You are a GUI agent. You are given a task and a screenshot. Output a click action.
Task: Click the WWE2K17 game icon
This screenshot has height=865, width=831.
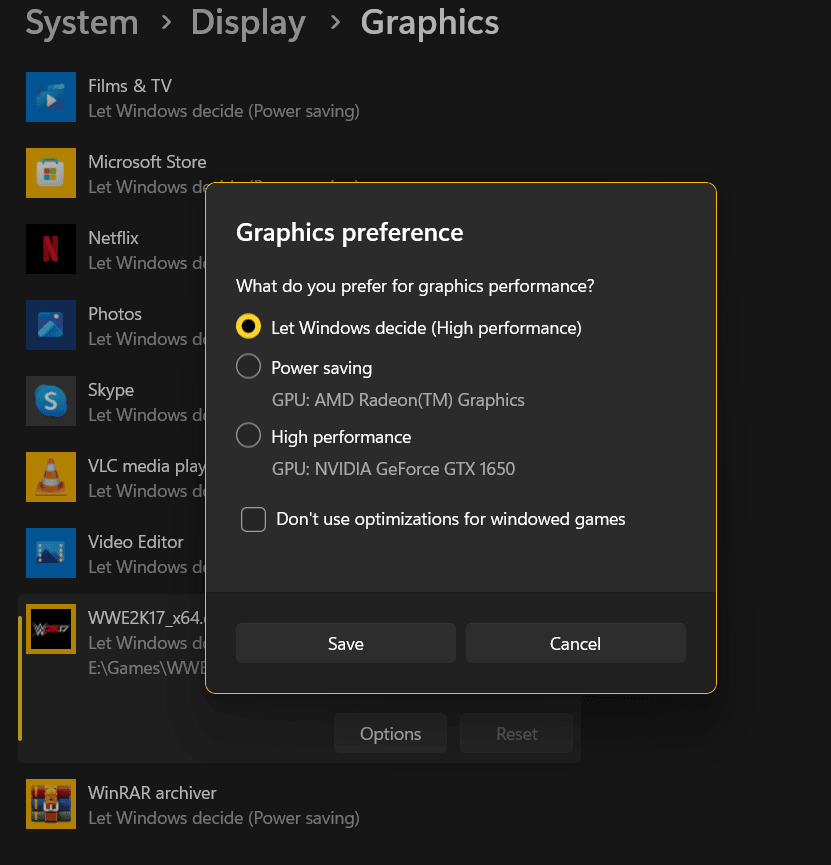coord(51,629)
